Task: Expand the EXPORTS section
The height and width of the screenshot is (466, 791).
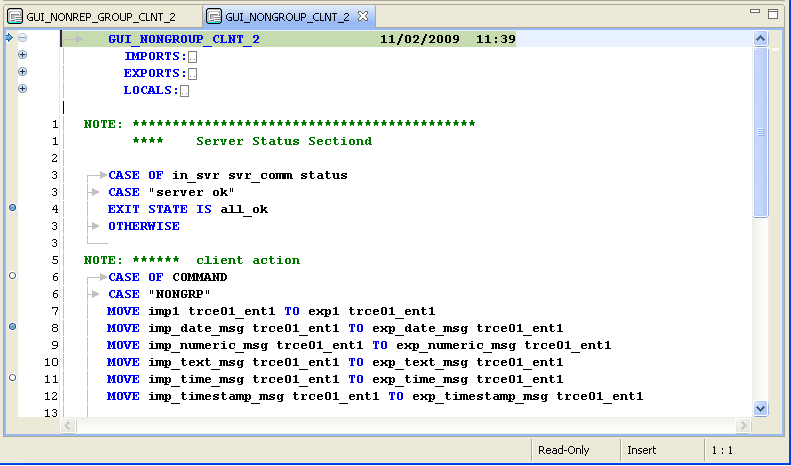Action: click(22, 72)
